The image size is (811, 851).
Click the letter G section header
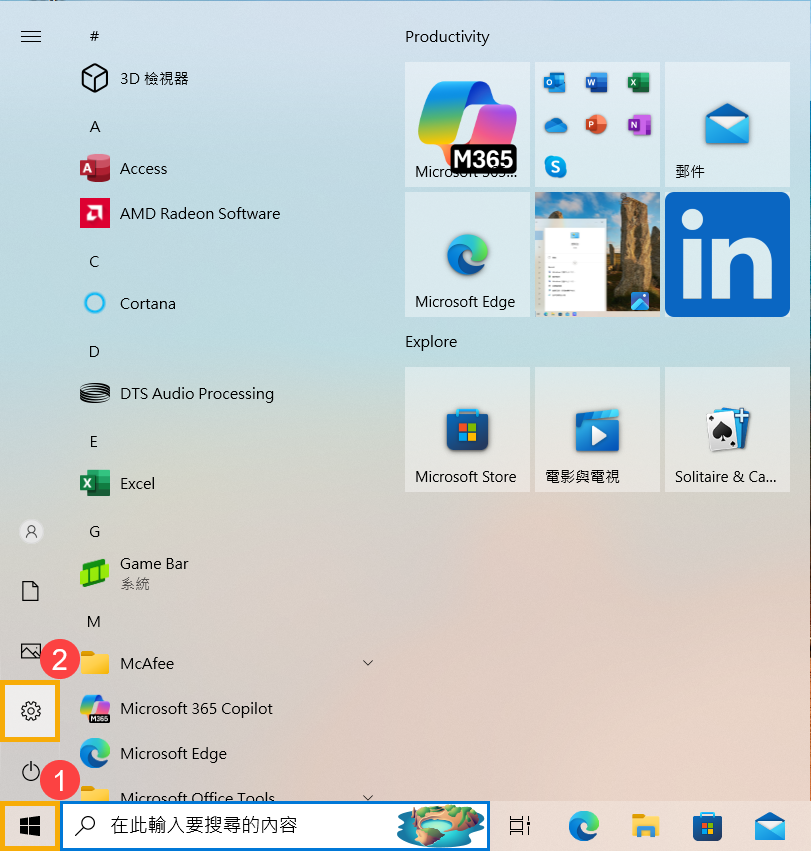pyautogui.click(x=94, y=531)
